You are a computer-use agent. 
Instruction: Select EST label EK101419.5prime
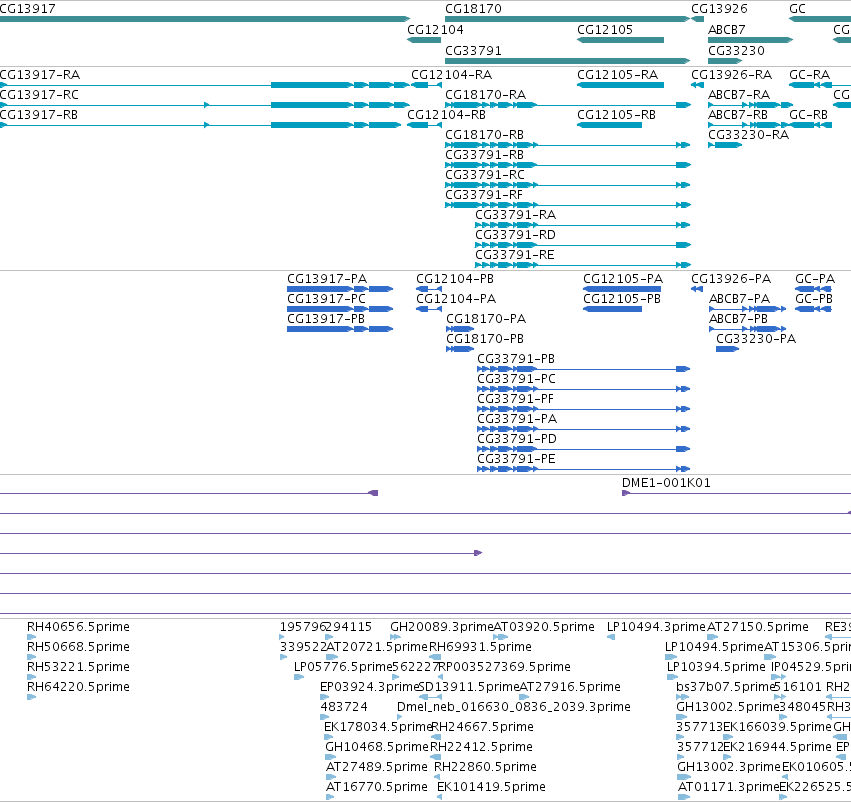click(x=491, y=787)
